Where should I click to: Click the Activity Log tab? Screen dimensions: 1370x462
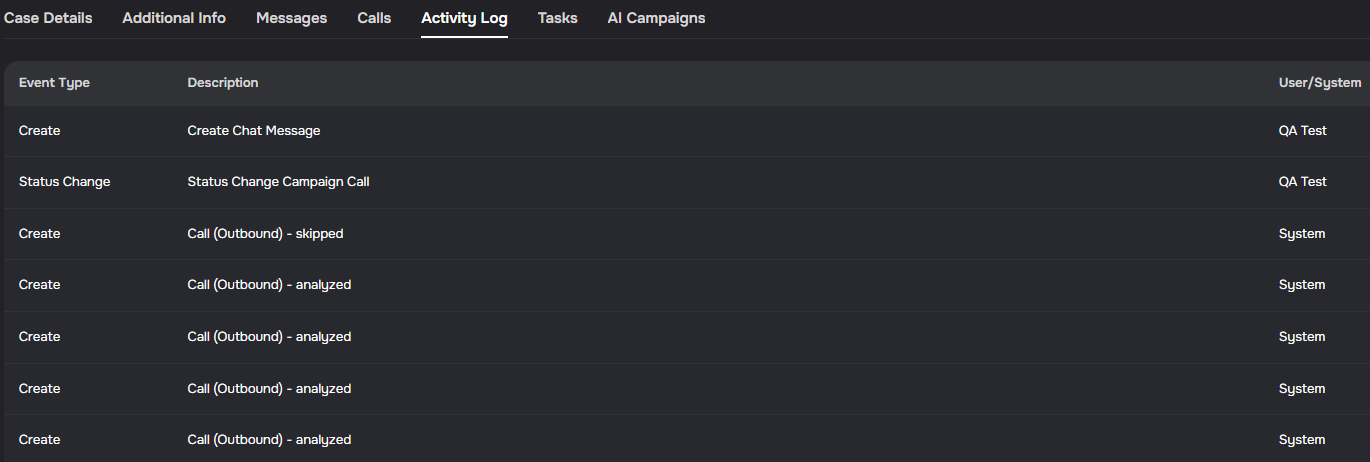pyautogui.click(x=464, y=18)
